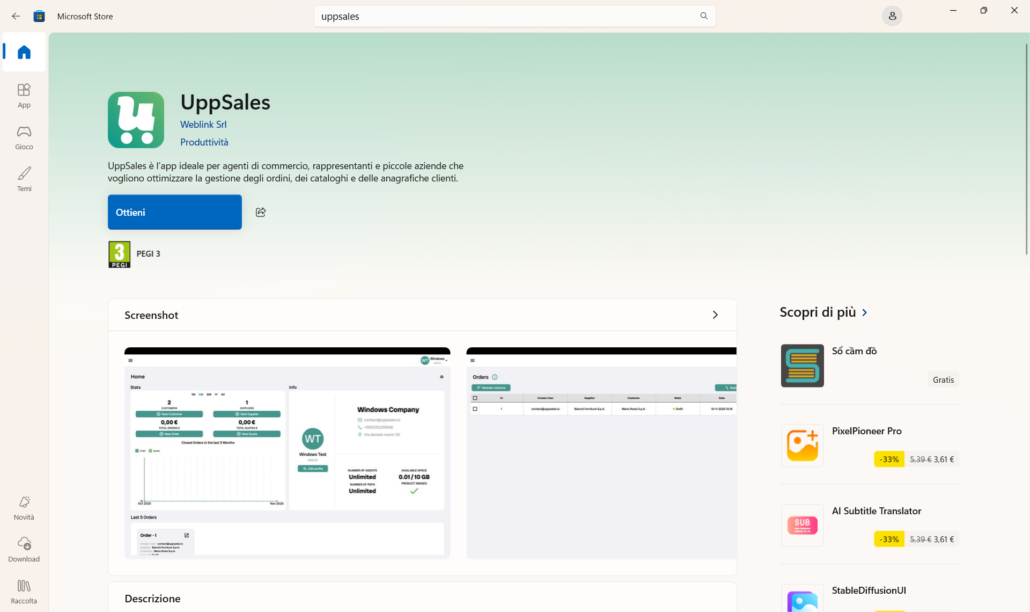The image size is (1030, 612).
Task: Open the Download section icon
Action: (x=22, y=547)
